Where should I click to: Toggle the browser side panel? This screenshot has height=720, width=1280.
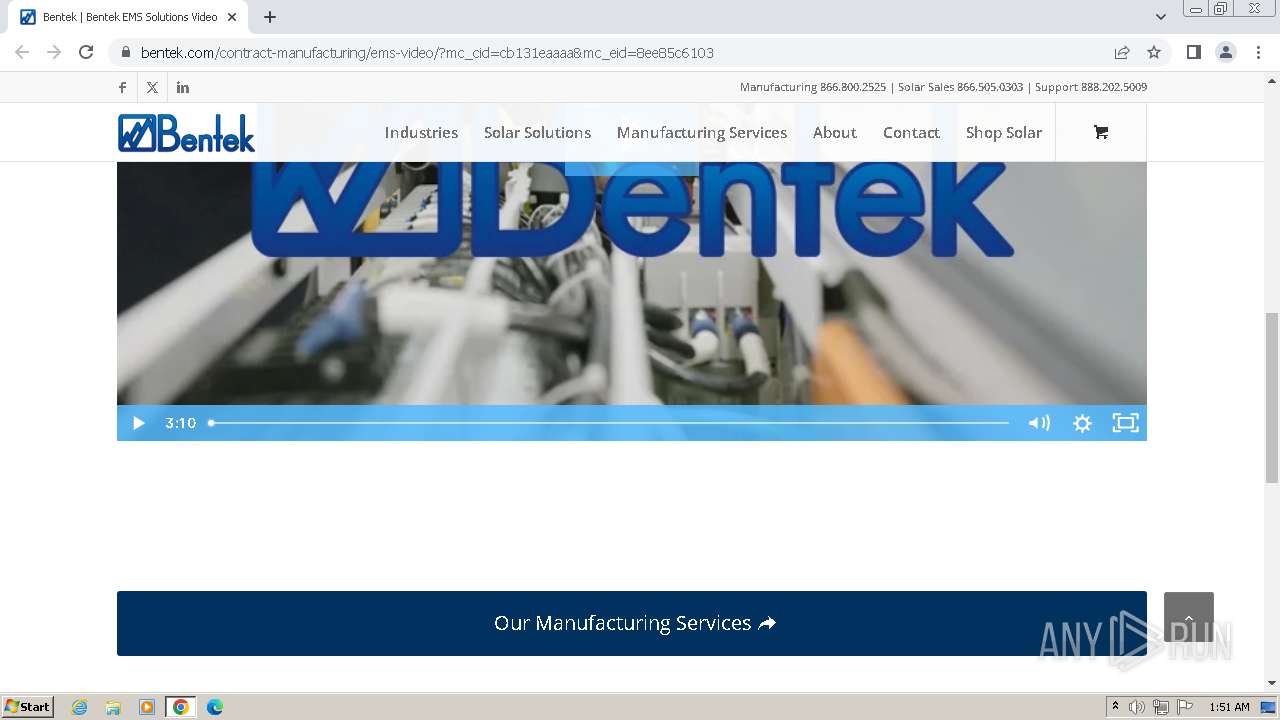click(x=1194, y=52)
